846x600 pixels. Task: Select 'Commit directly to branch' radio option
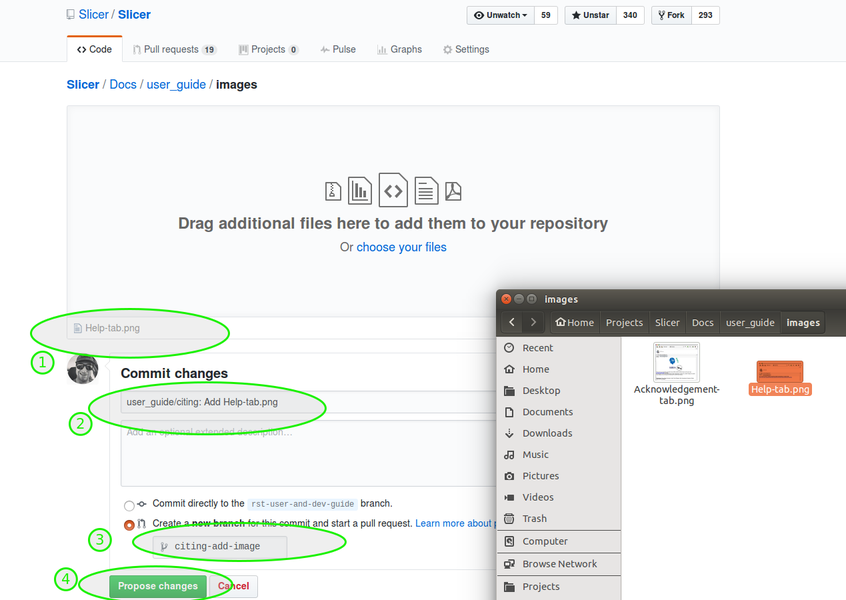coord(129,506)
